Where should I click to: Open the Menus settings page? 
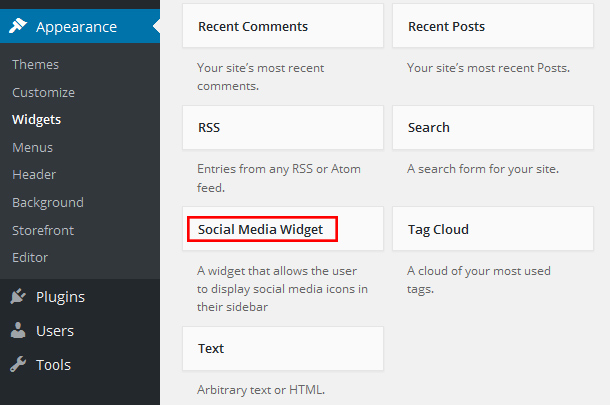pyautogui.click(x=32, y=147)
